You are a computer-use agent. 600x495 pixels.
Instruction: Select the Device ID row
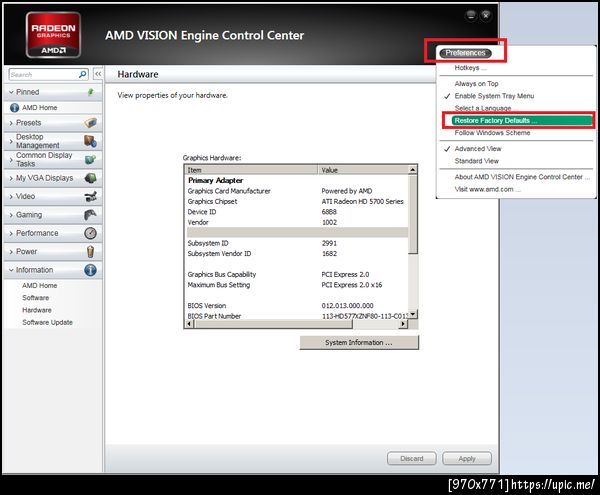point(297,212)
